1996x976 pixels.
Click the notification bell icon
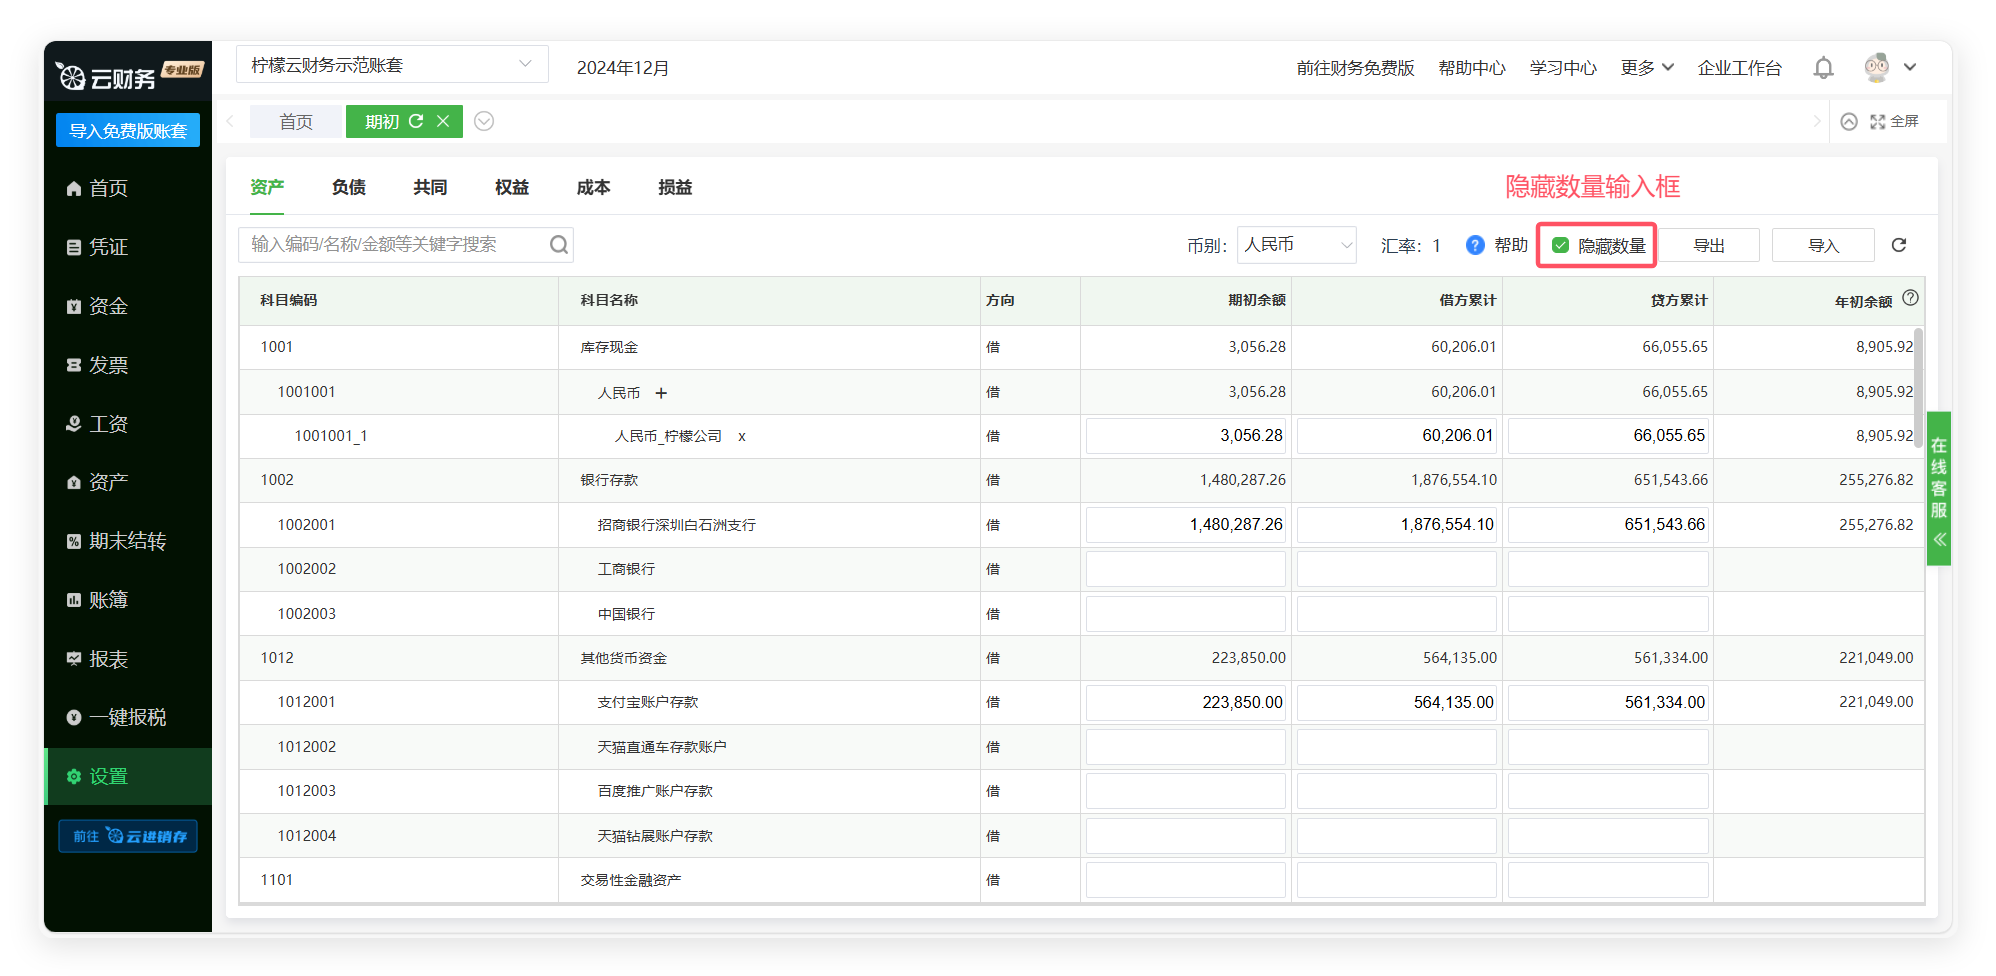pyautogui.click(x=1823, y=68)
